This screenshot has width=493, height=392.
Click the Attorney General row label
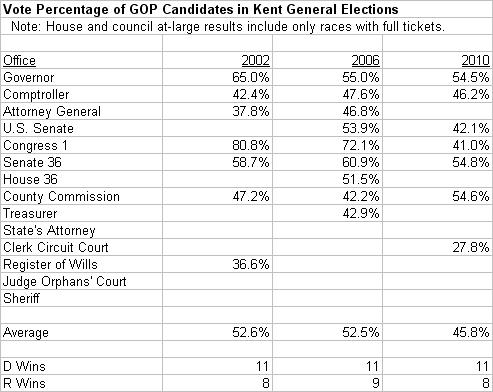click(52, 111)
